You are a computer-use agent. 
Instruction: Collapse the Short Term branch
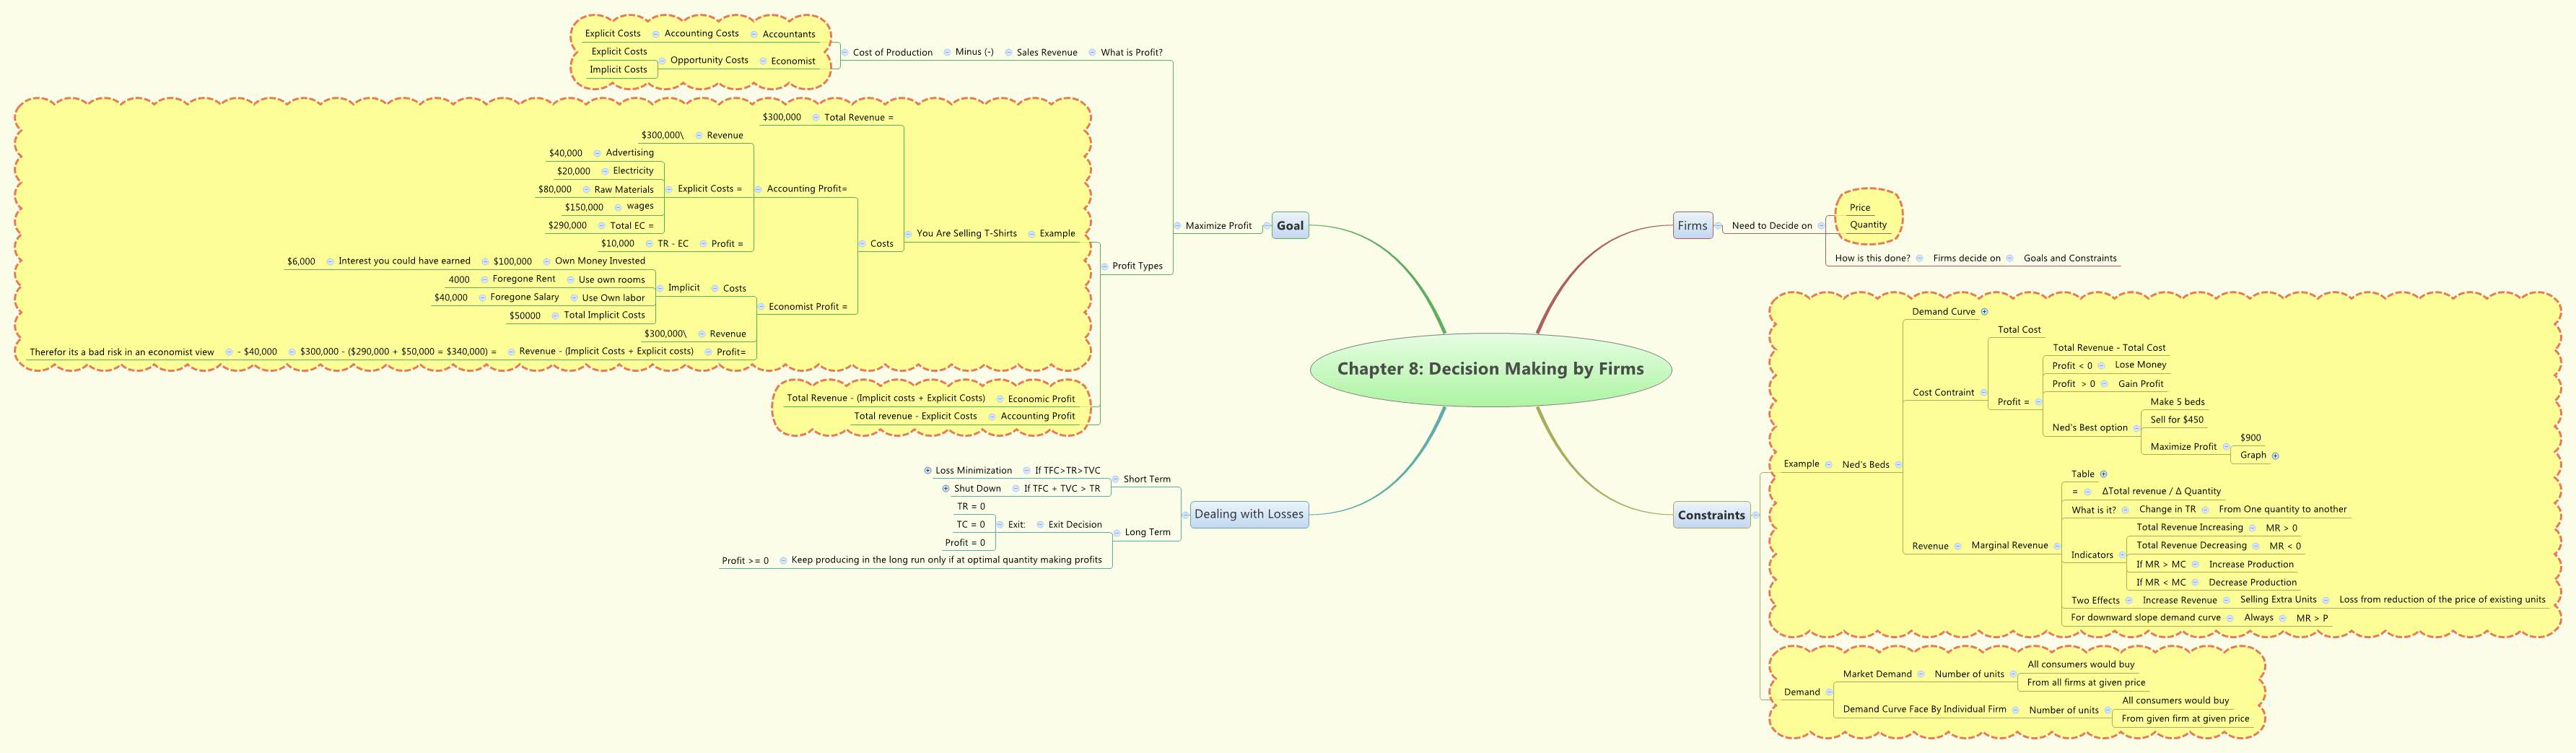pos(1116,480)
